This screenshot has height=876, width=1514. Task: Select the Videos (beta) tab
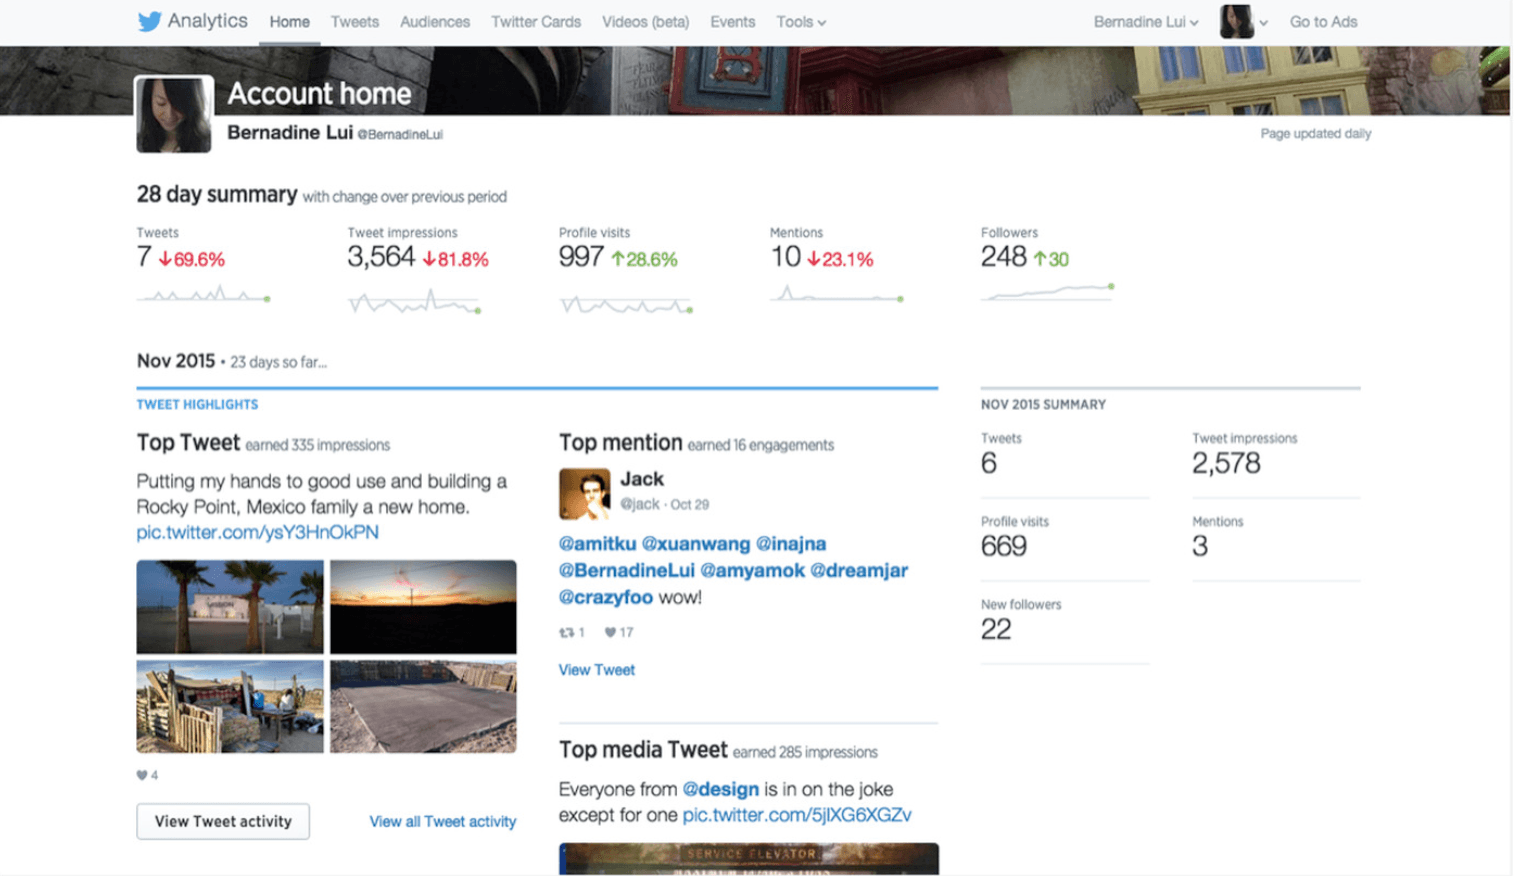(x=645, y=21)
